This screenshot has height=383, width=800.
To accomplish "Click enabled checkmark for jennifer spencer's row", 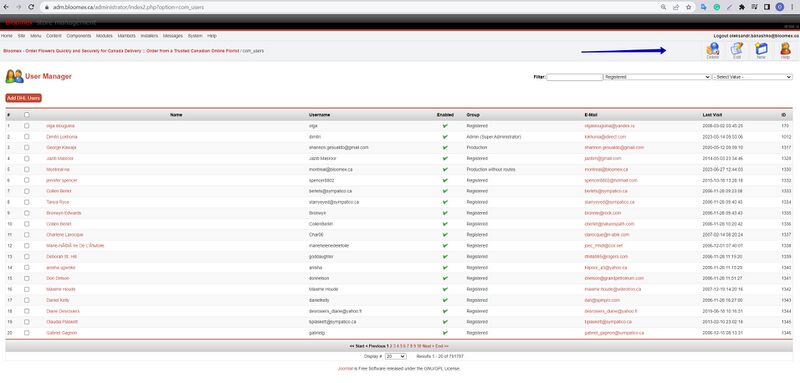I will pos(445,180).
